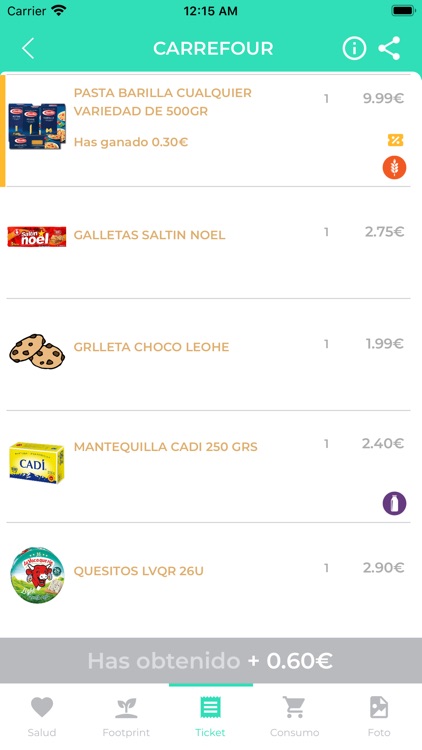This screenshot has width=422, height=750.
Task: Go to the Foto tab
Action: click(378, 716)
